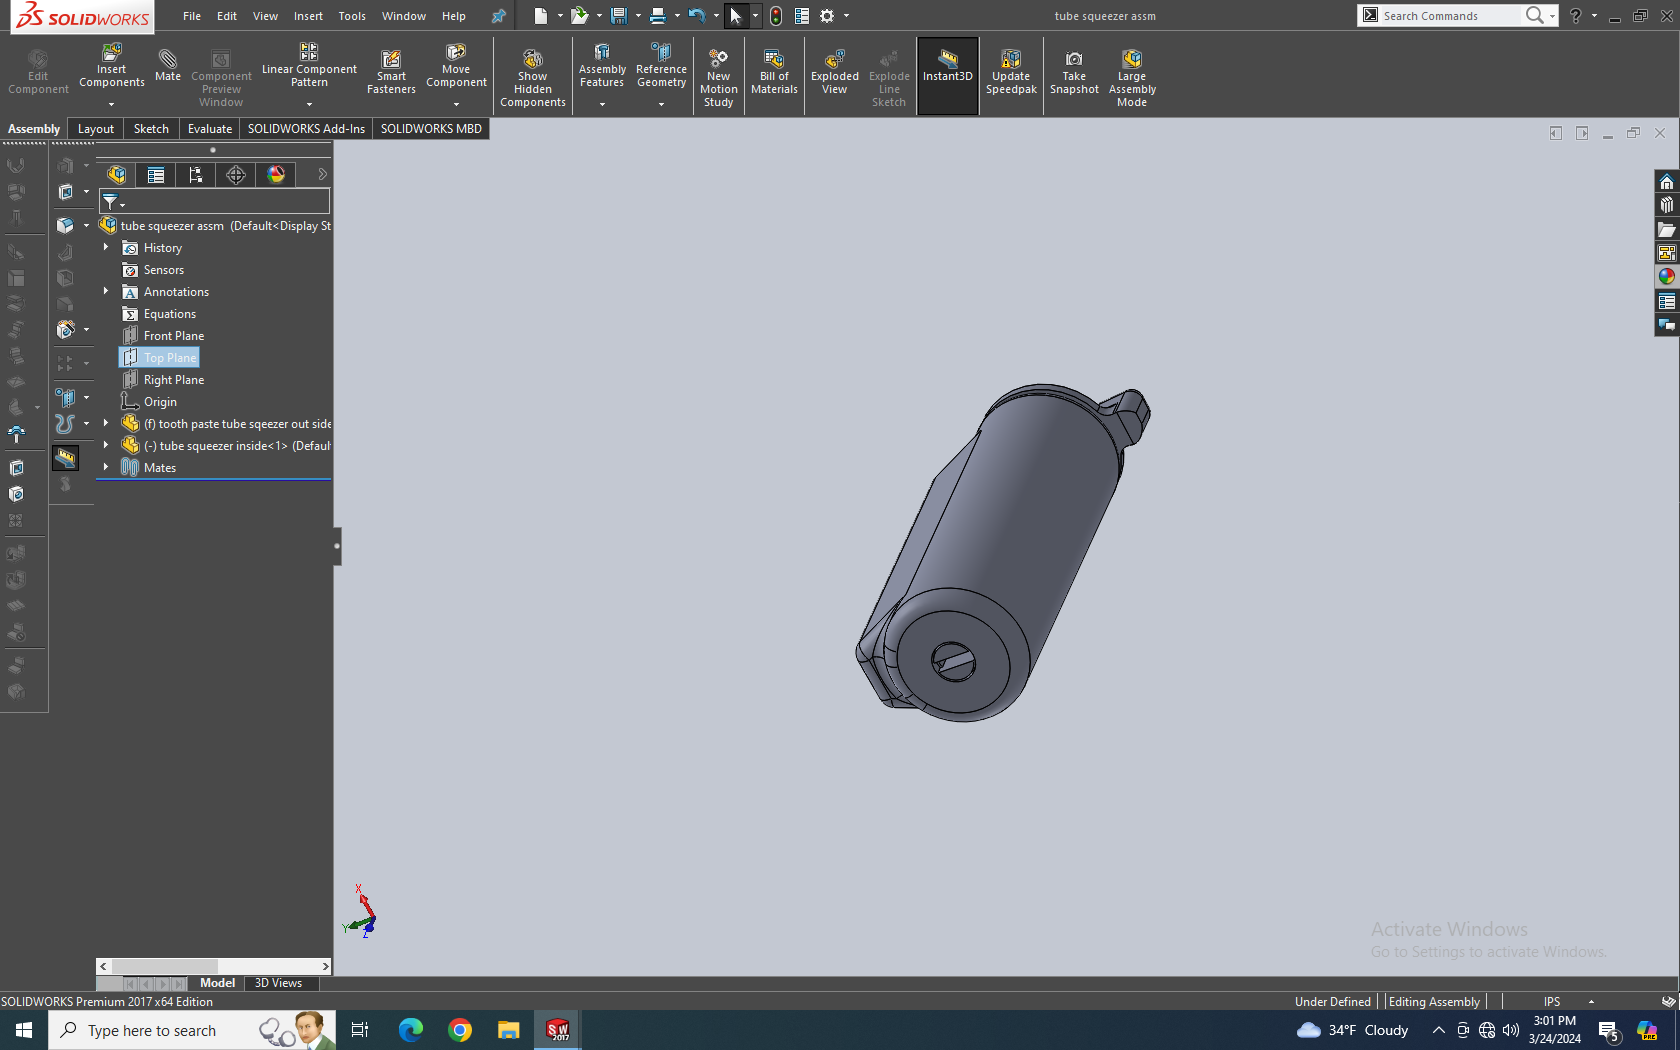Click the Rebuild traffic light icon
The width and height of the screenshot is (1680, 1050).
(776, 16)
